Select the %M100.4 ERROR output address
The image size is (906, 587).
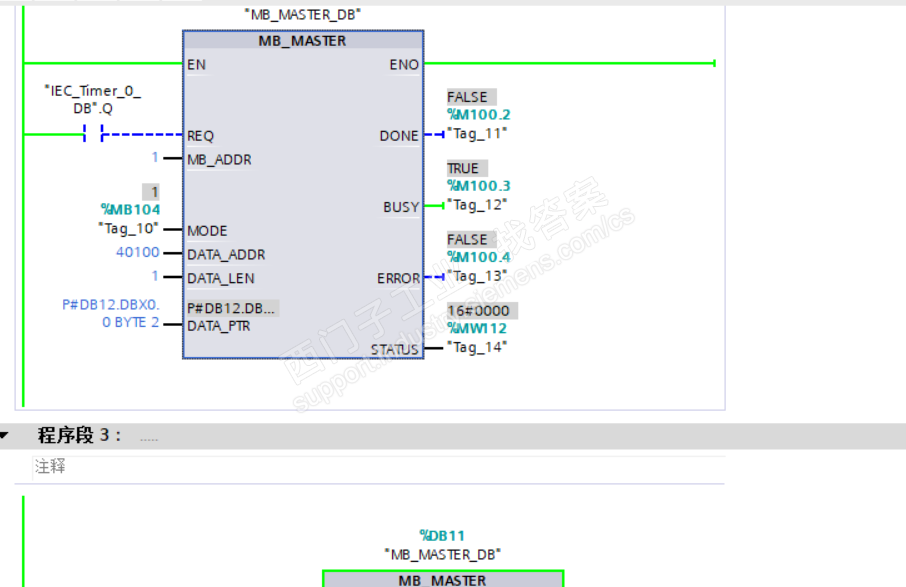(x=479, y=257)
